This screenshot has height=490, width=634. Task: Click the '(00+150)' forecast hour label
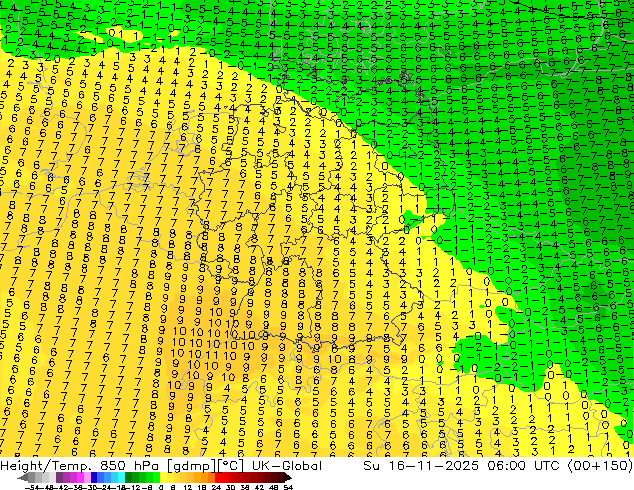[x=600, y=465]
